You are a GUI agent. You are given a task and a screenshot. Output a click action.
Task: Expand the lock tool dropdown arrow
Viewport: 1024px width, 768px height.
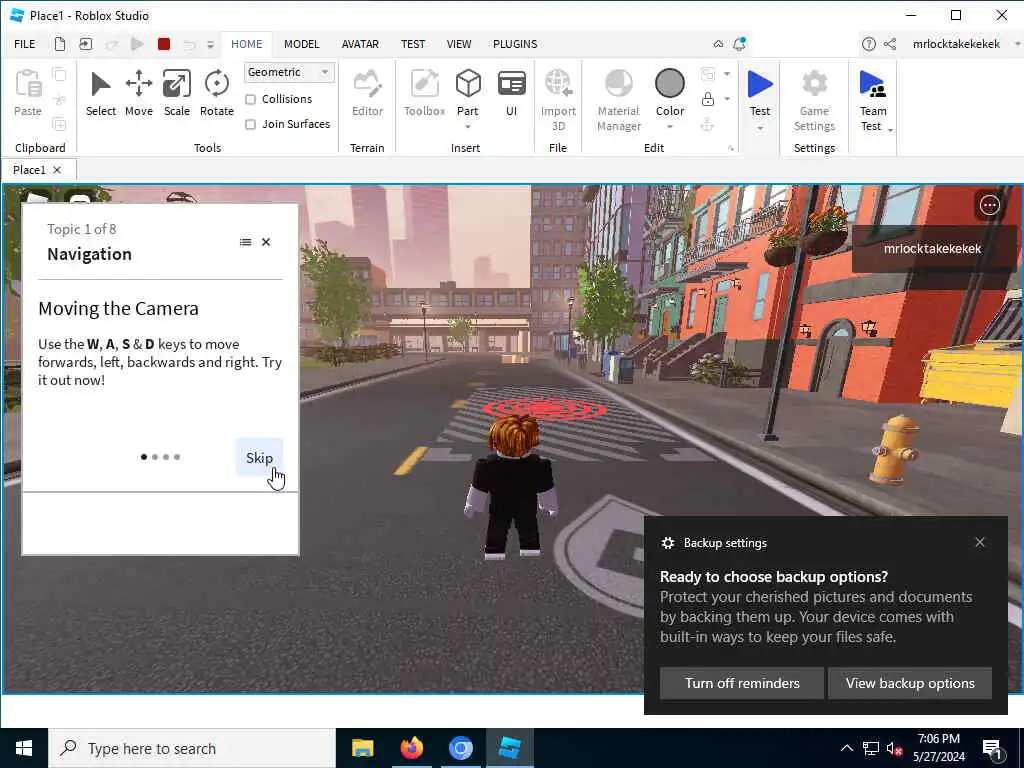727,99
